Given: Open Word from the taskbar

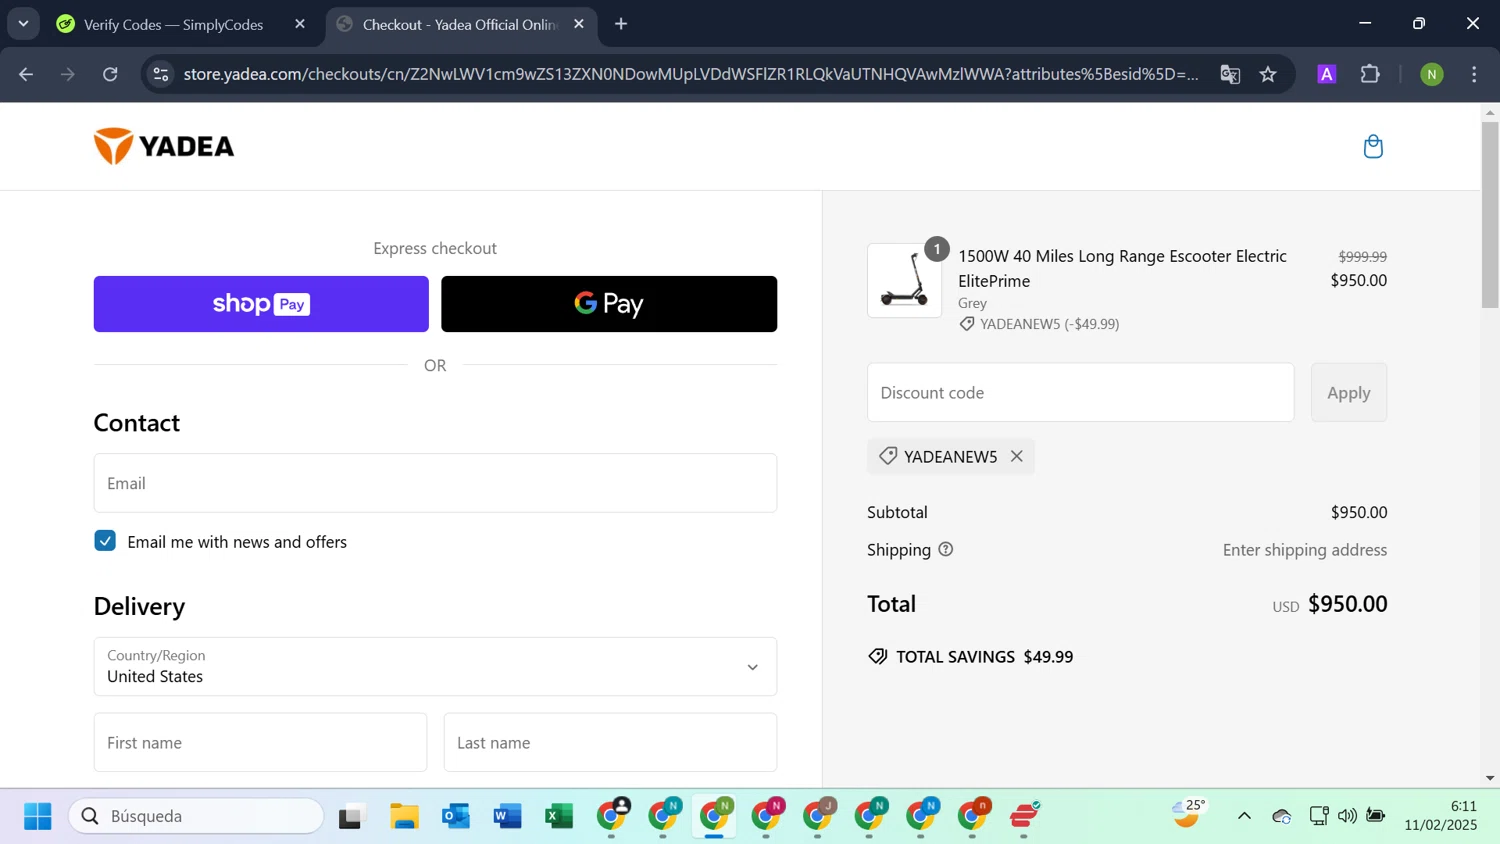Looking at the screenshot, I should click(x=508, y=816).
